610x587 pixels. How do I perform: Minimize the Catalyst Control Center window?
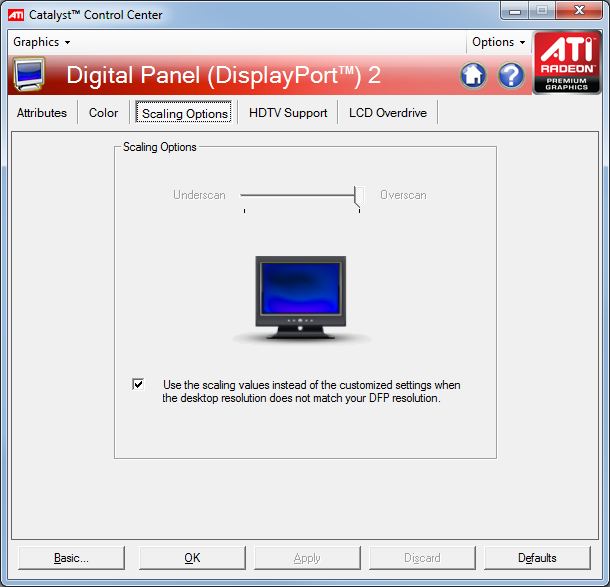[515, 11]
